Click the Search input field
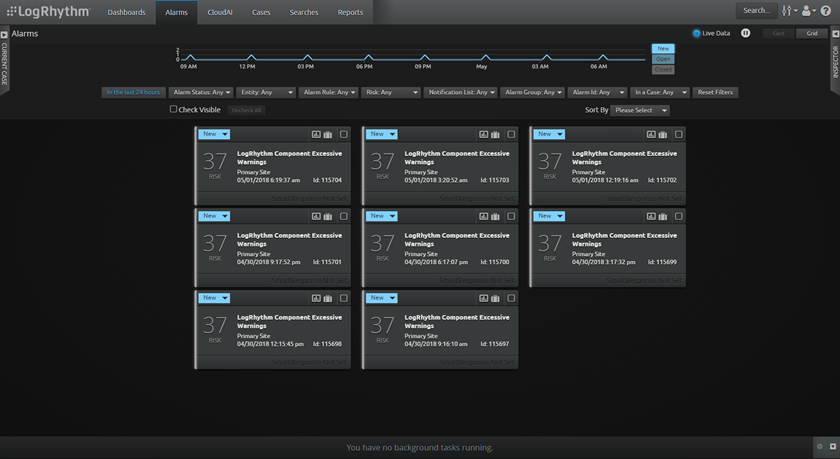The image size is (840, 459). (756, 11)
